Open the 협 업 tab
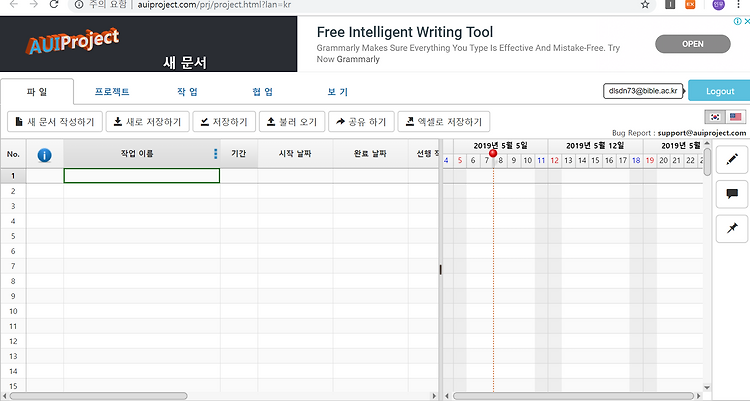Image resolution: width=750 pixels, height=401 pixels. (x=263, y=91)
